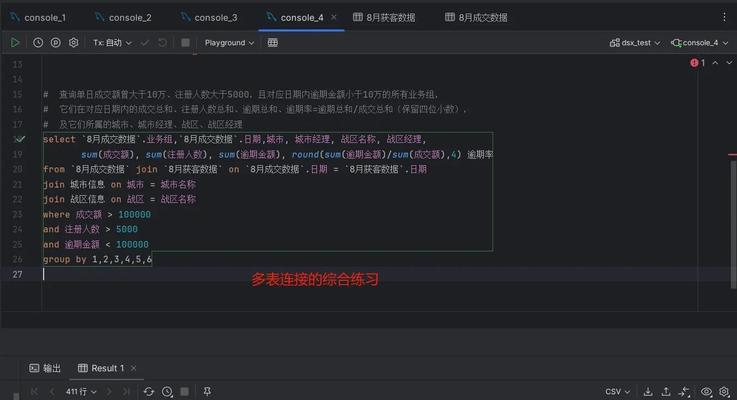The image size is (737, 400).
Task: Click the auto-refresh clock icon in results toolbar
Action: click(167, 392)
